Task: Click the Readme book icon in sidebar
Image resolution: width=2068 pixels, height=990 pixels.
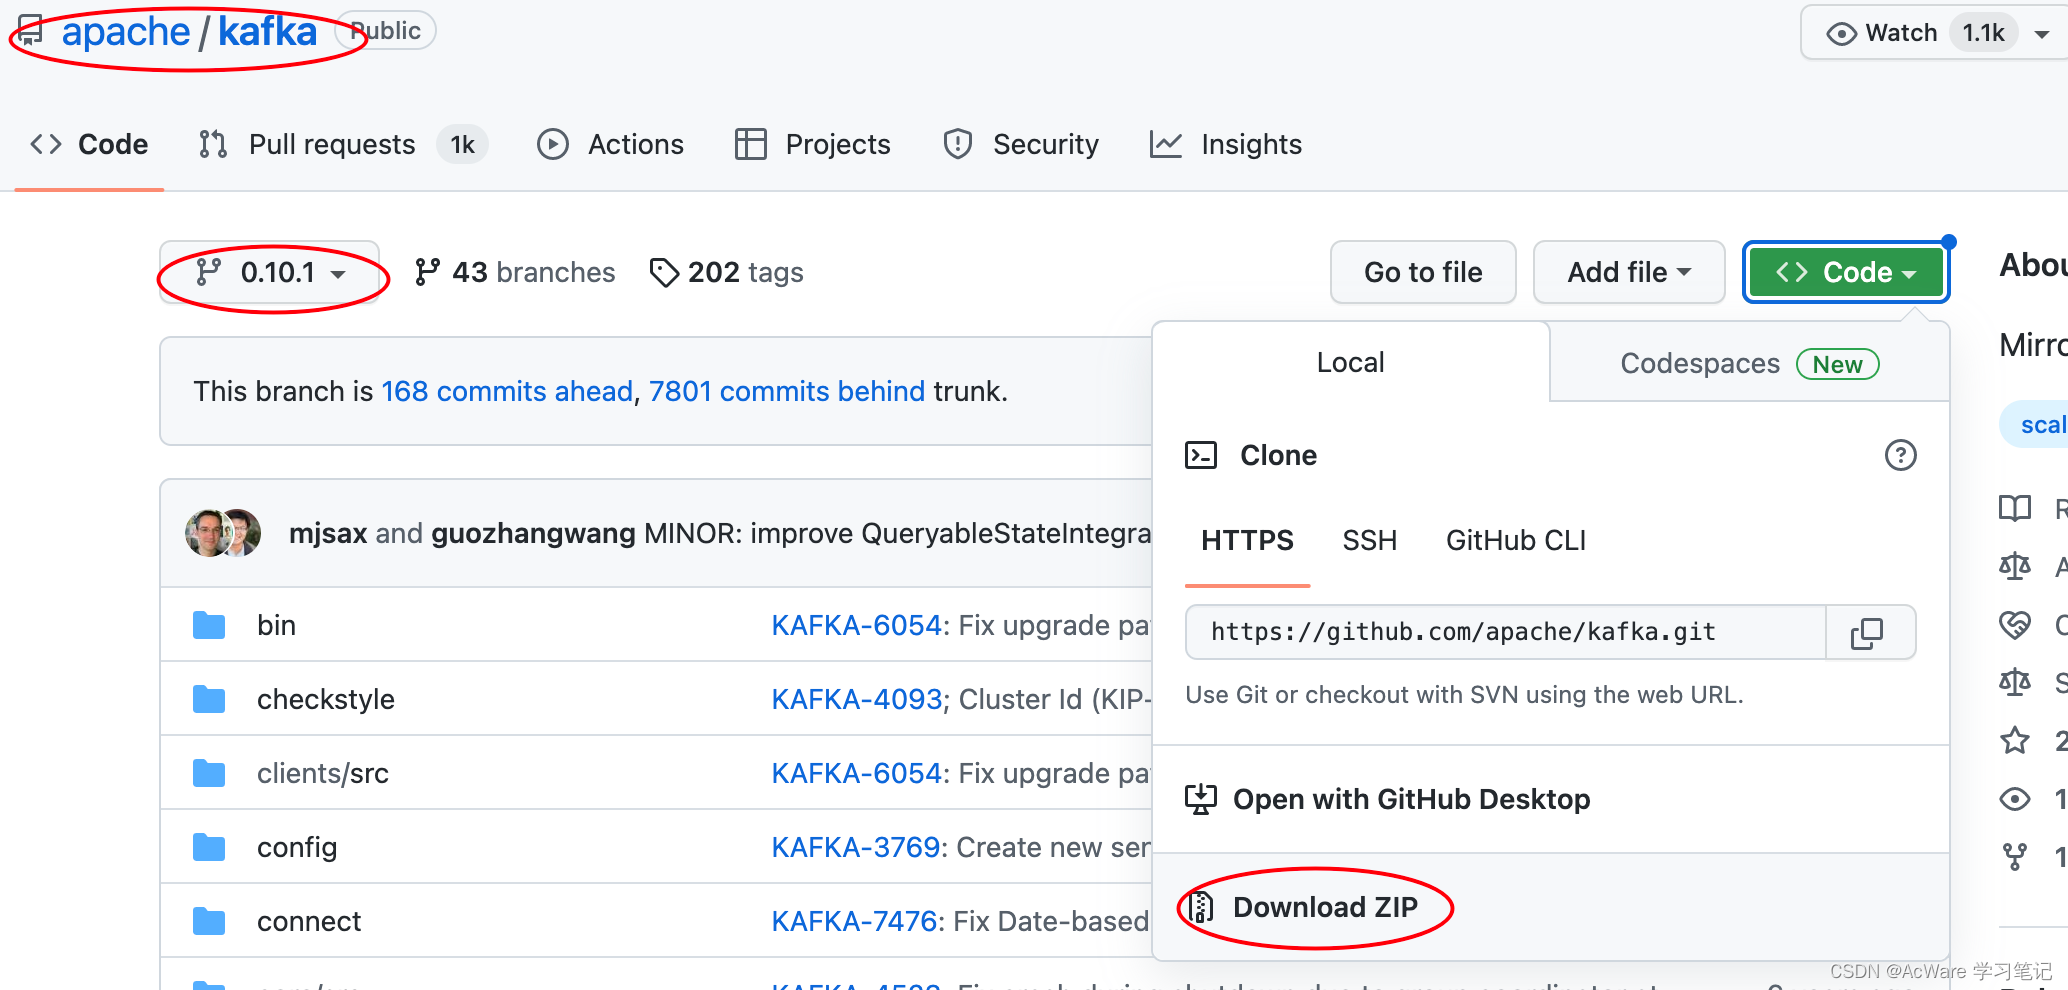Action: (x=2015, y=508)
